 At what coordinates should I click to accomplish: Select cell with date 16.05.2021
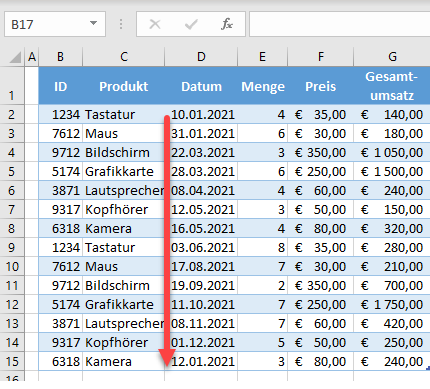(201, 228)
